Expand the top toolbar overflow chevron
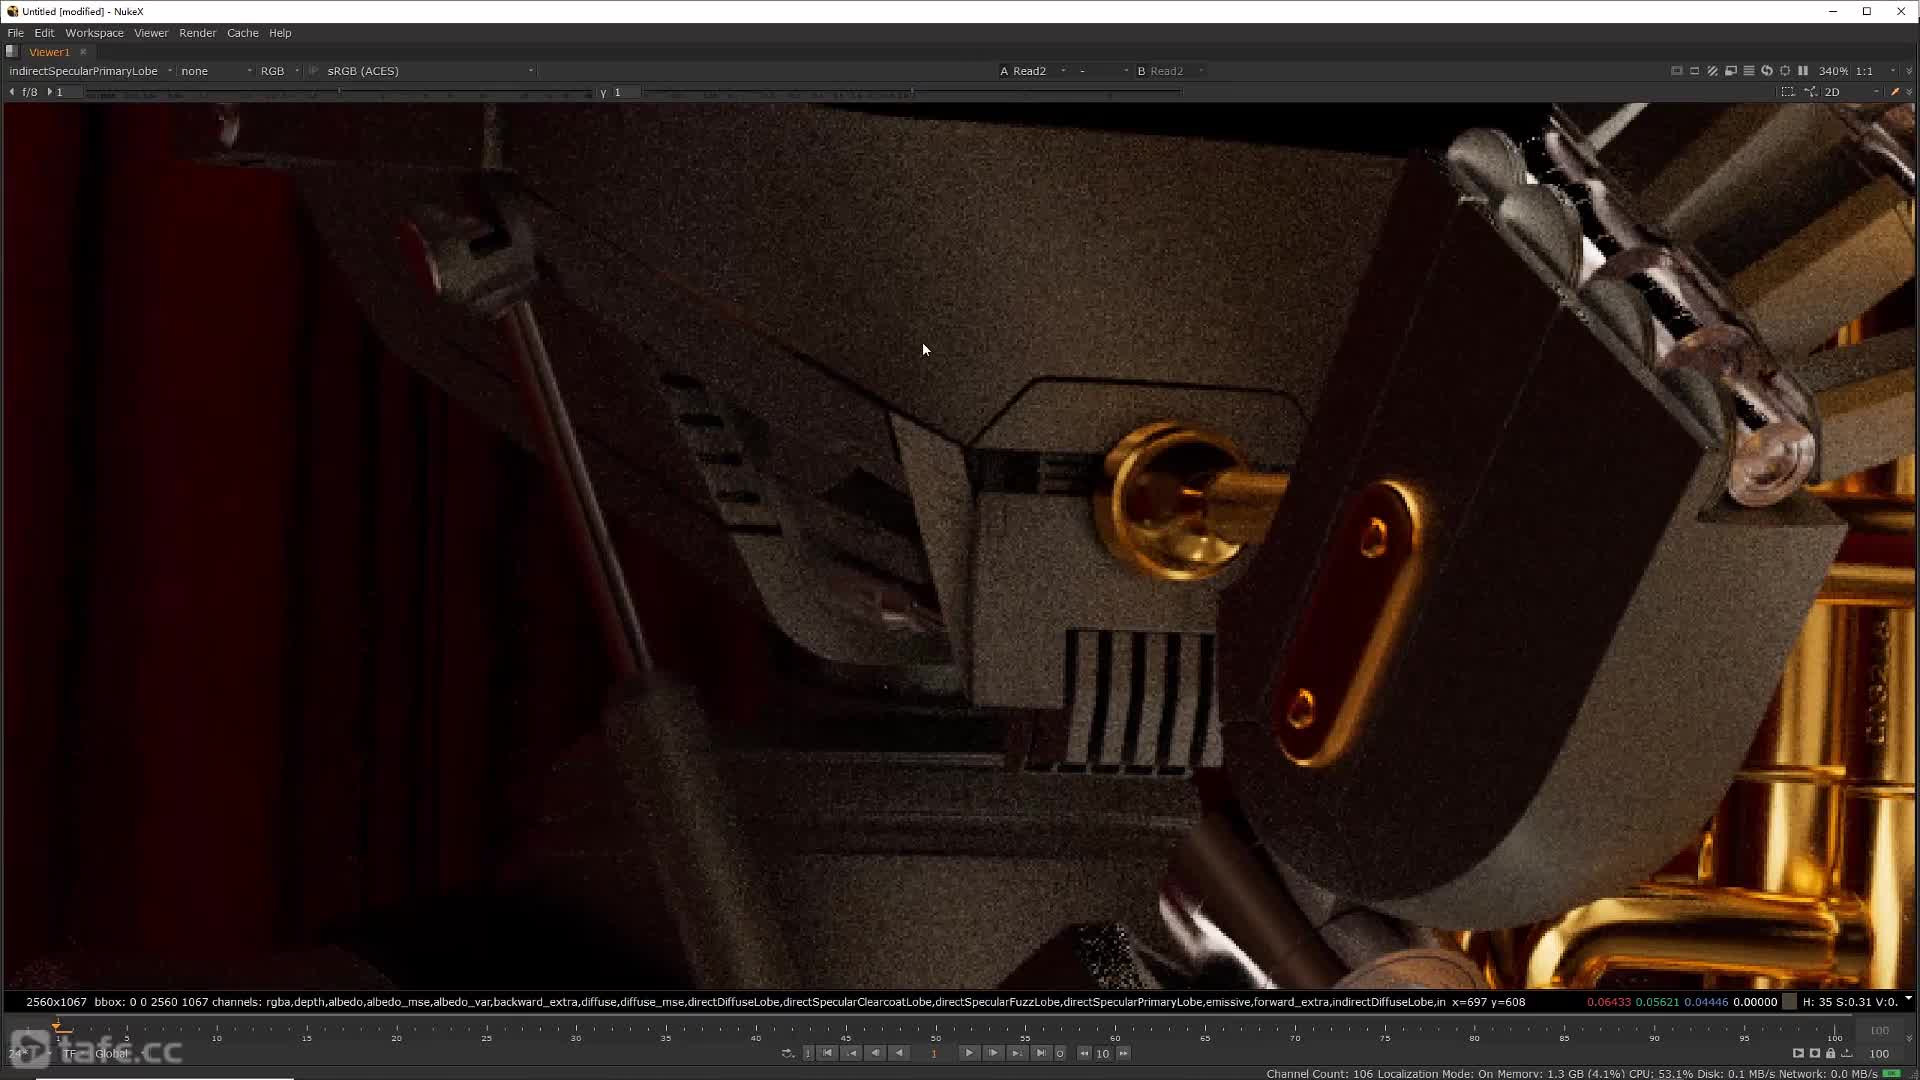The image size is (1920, 1080). click(x=1909, y=71)
